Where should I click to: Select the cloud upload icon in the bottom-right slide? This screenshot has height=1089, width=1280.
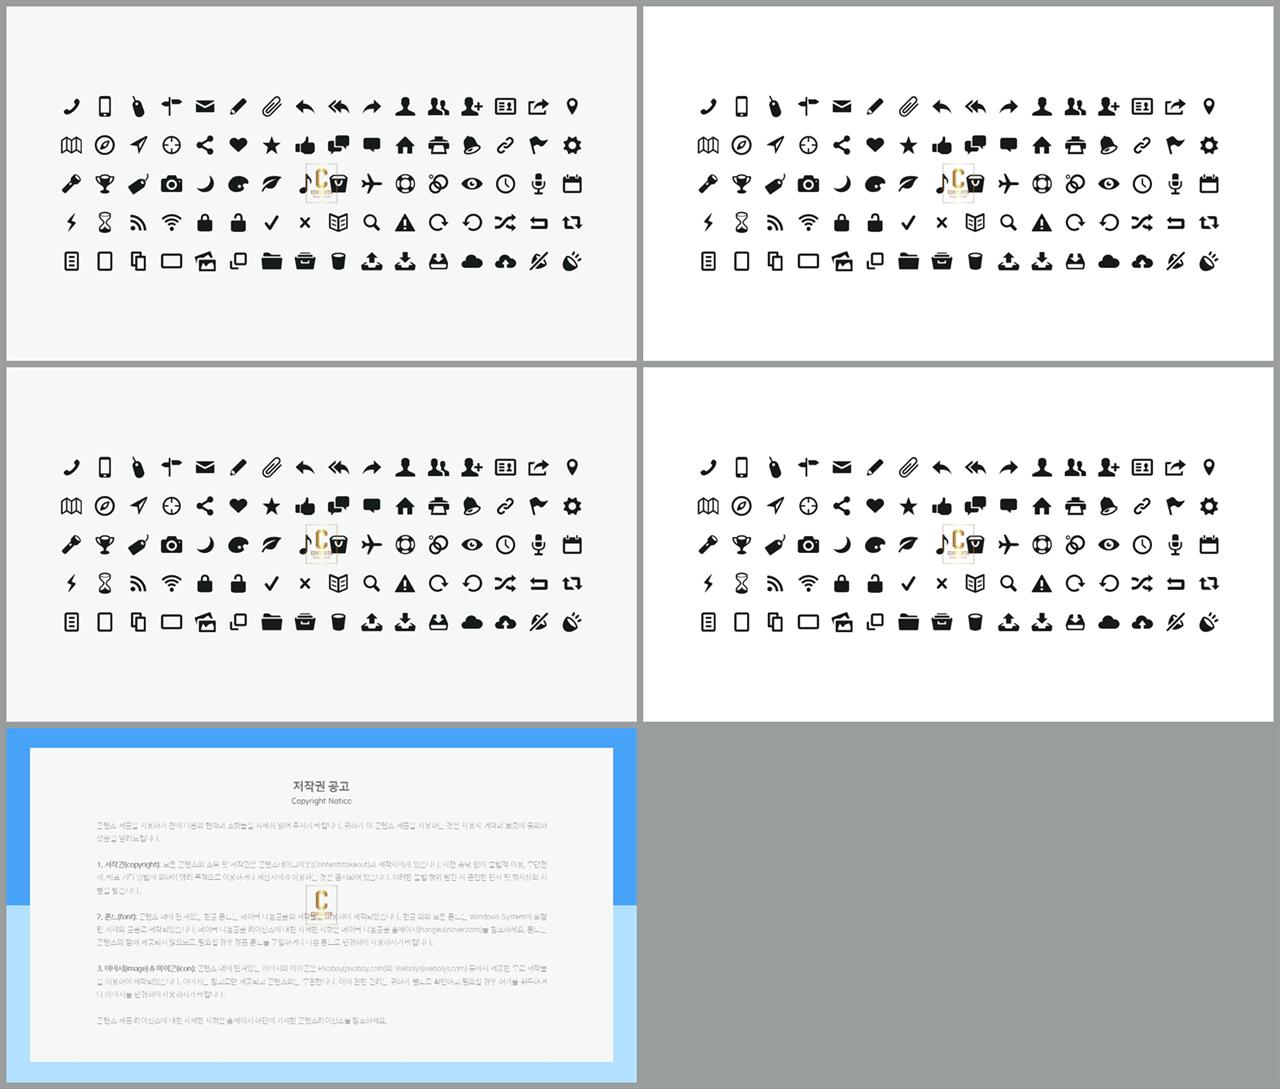point(1142,622)
